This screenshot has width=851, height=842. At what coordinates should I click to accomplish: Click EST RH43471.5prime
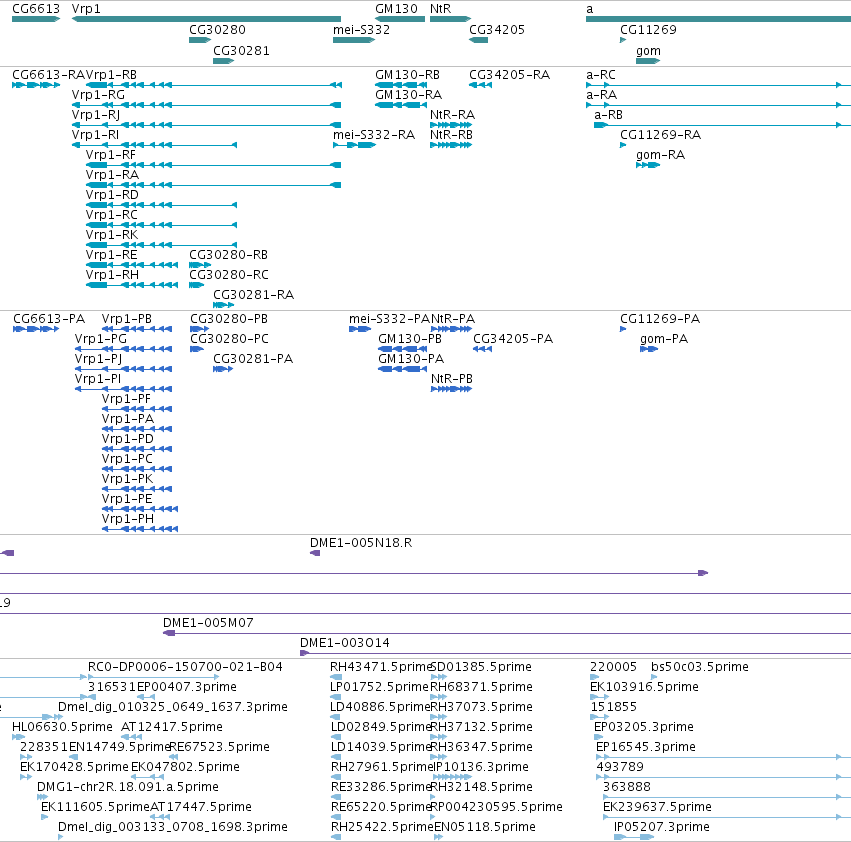coord(336,677)
